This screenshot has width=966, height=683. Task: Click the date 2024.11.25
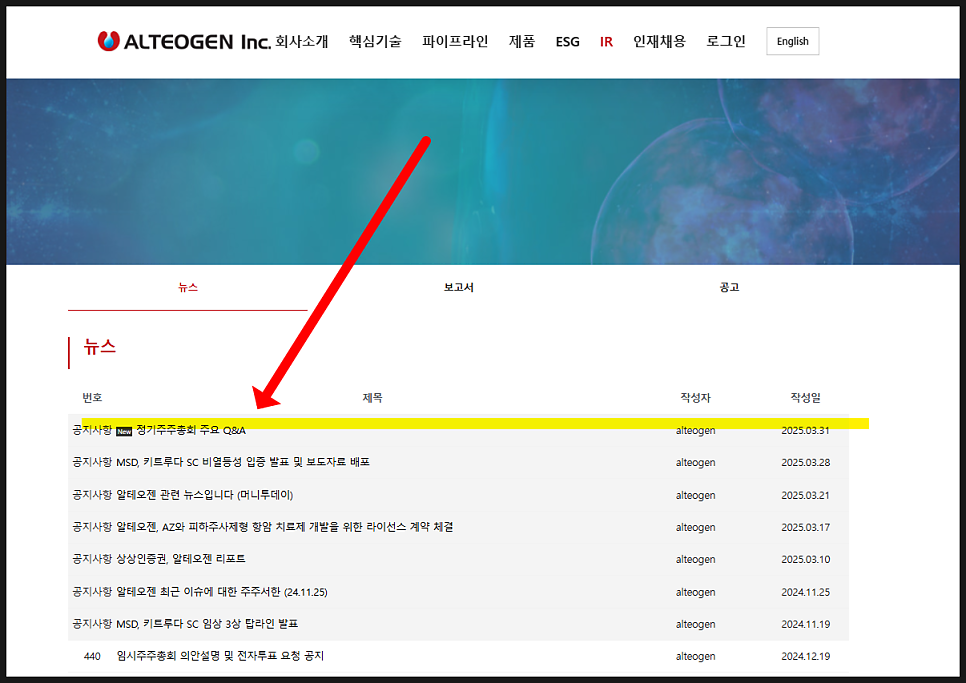click(806, 592)
